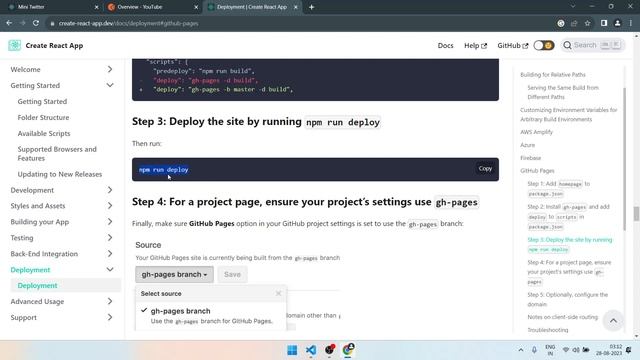Screen dimensions: 640x360
Task: Copy the npm run deploy command
Action: pyautogui.click(x=485, y=169)
